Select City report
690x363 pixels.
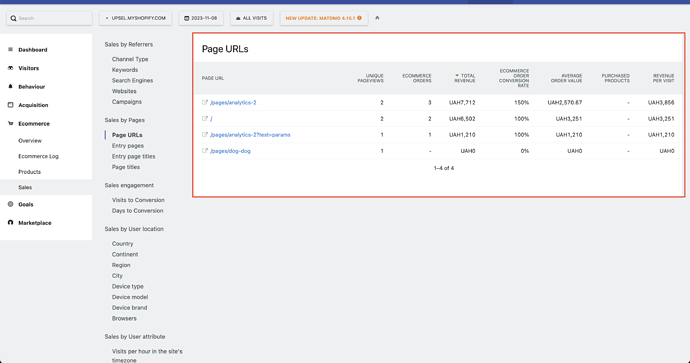(x=117, y=276)
